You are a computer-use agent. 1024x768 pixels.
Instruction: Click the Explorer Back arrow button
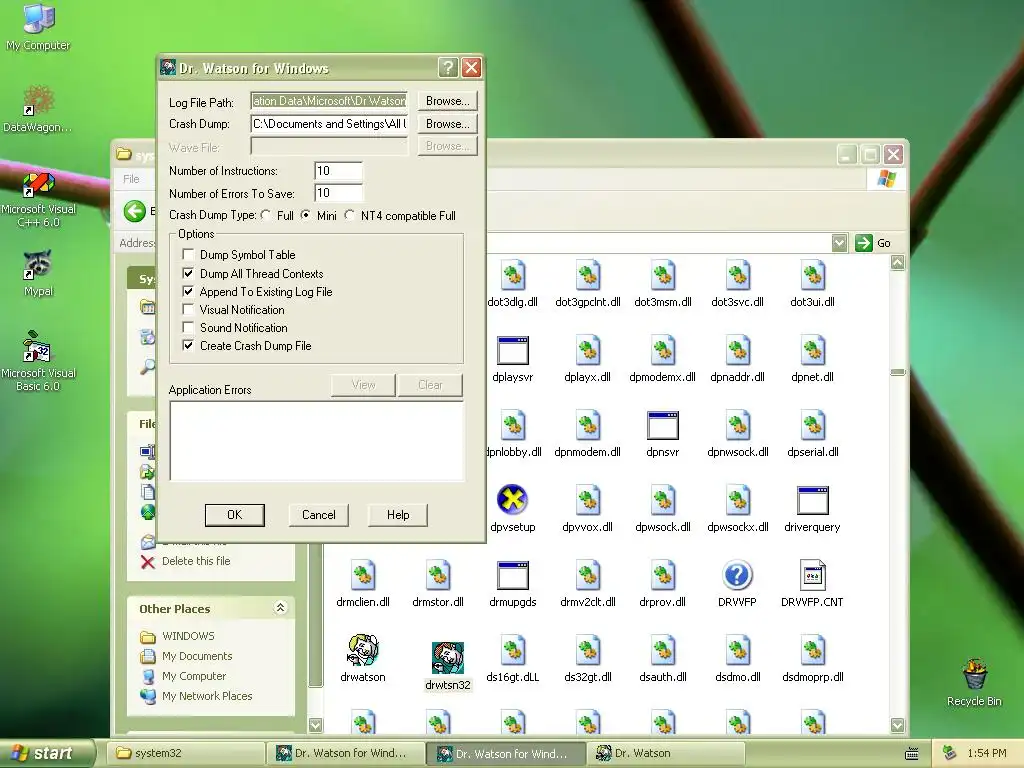click(135, 211)
